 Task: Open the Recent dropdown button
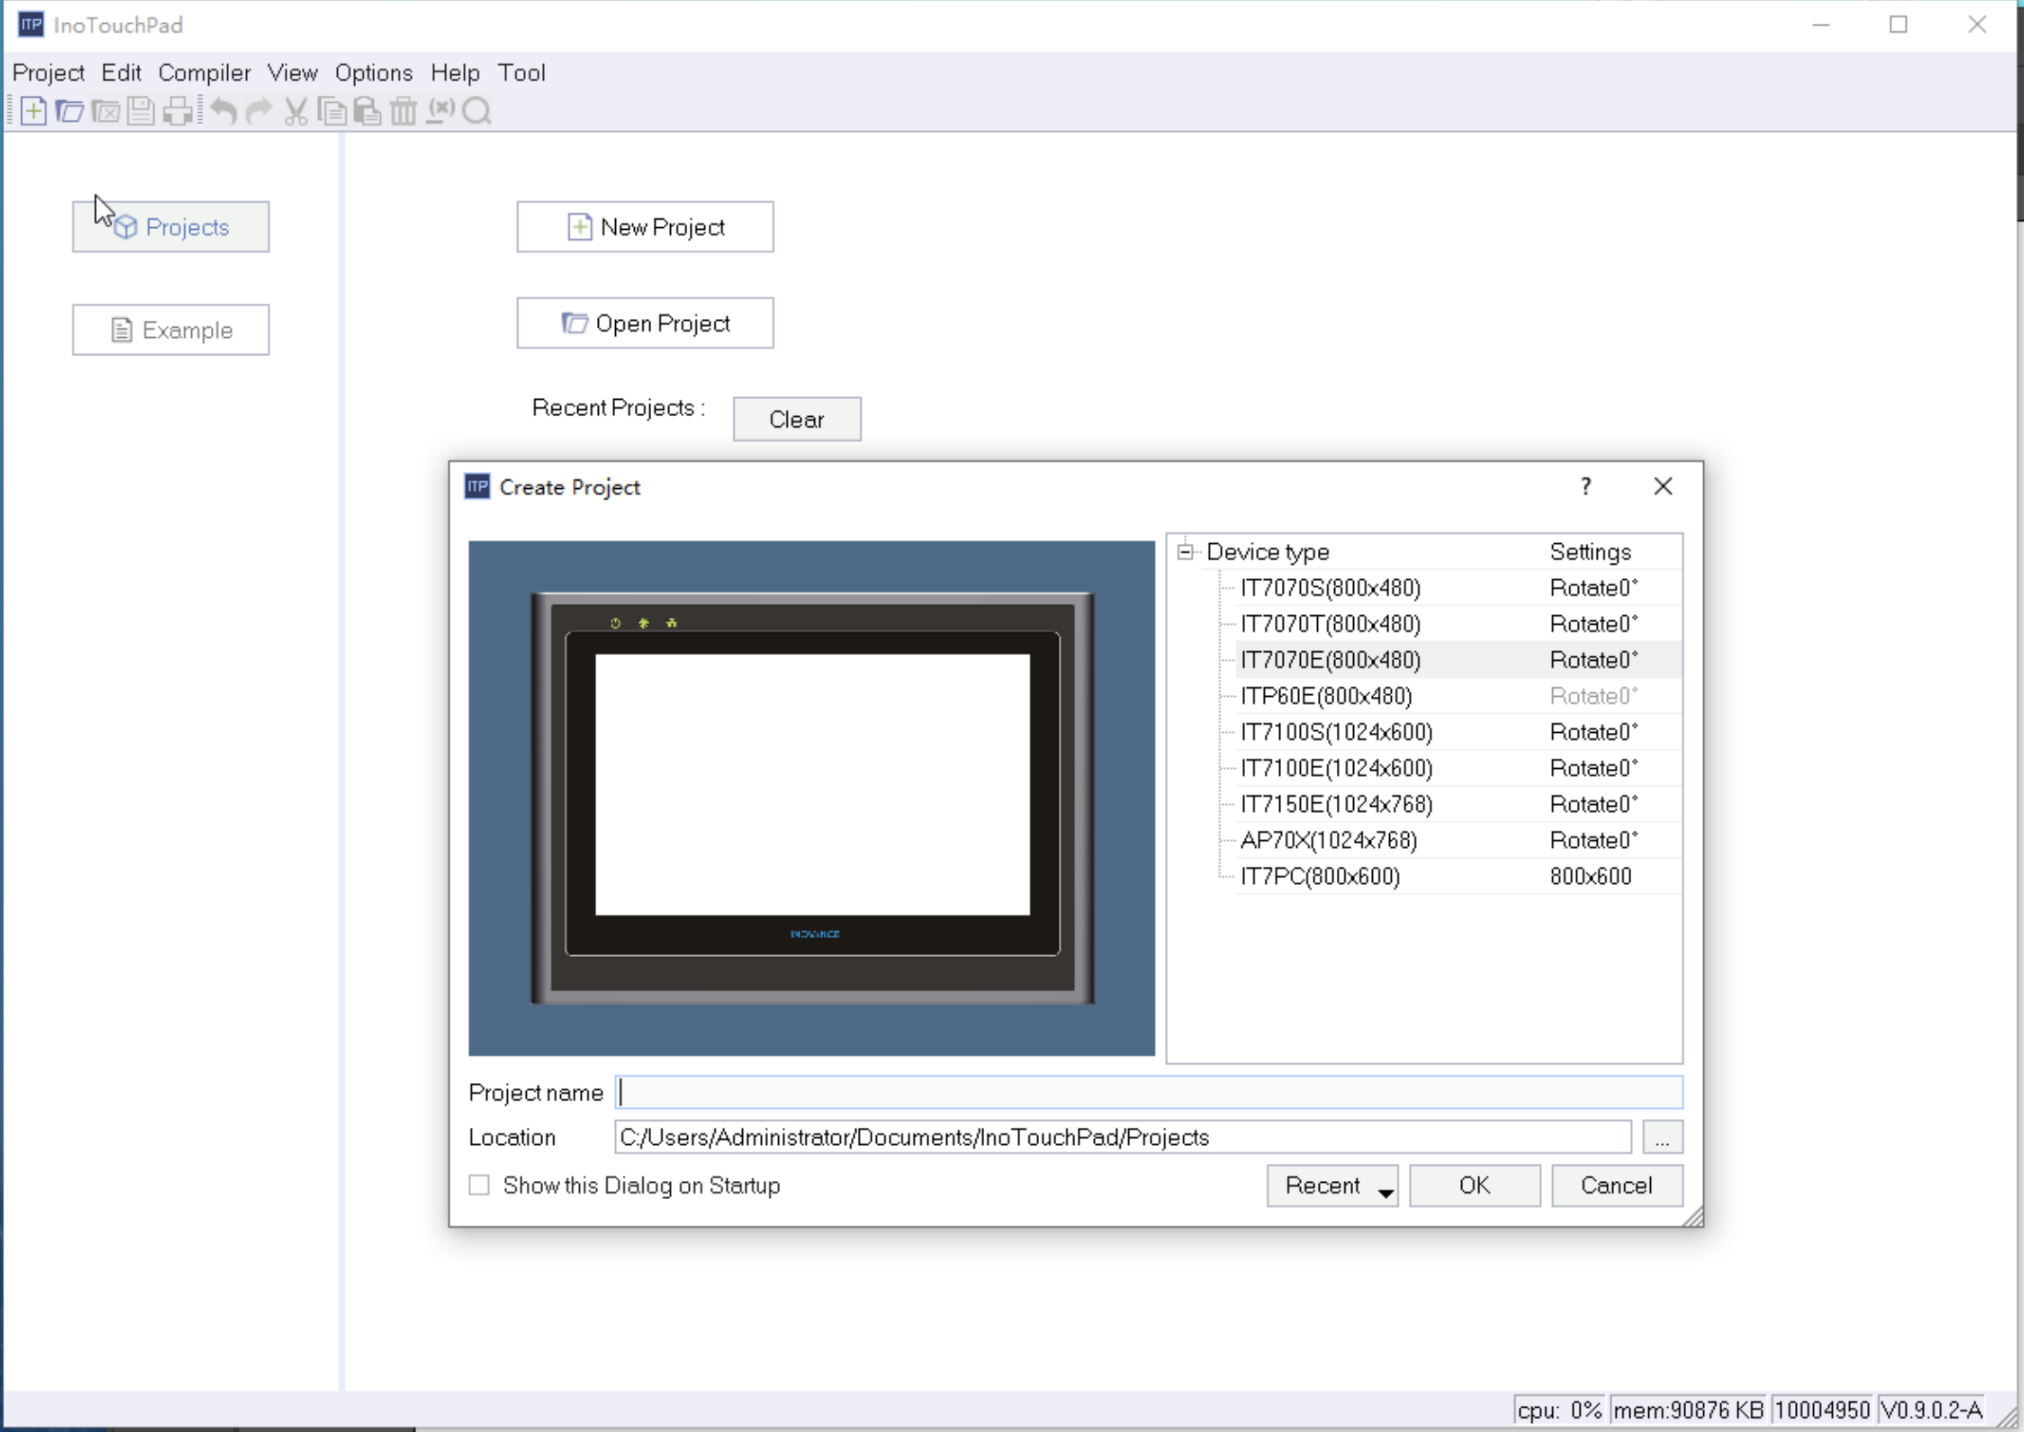coord(1332,1186)
